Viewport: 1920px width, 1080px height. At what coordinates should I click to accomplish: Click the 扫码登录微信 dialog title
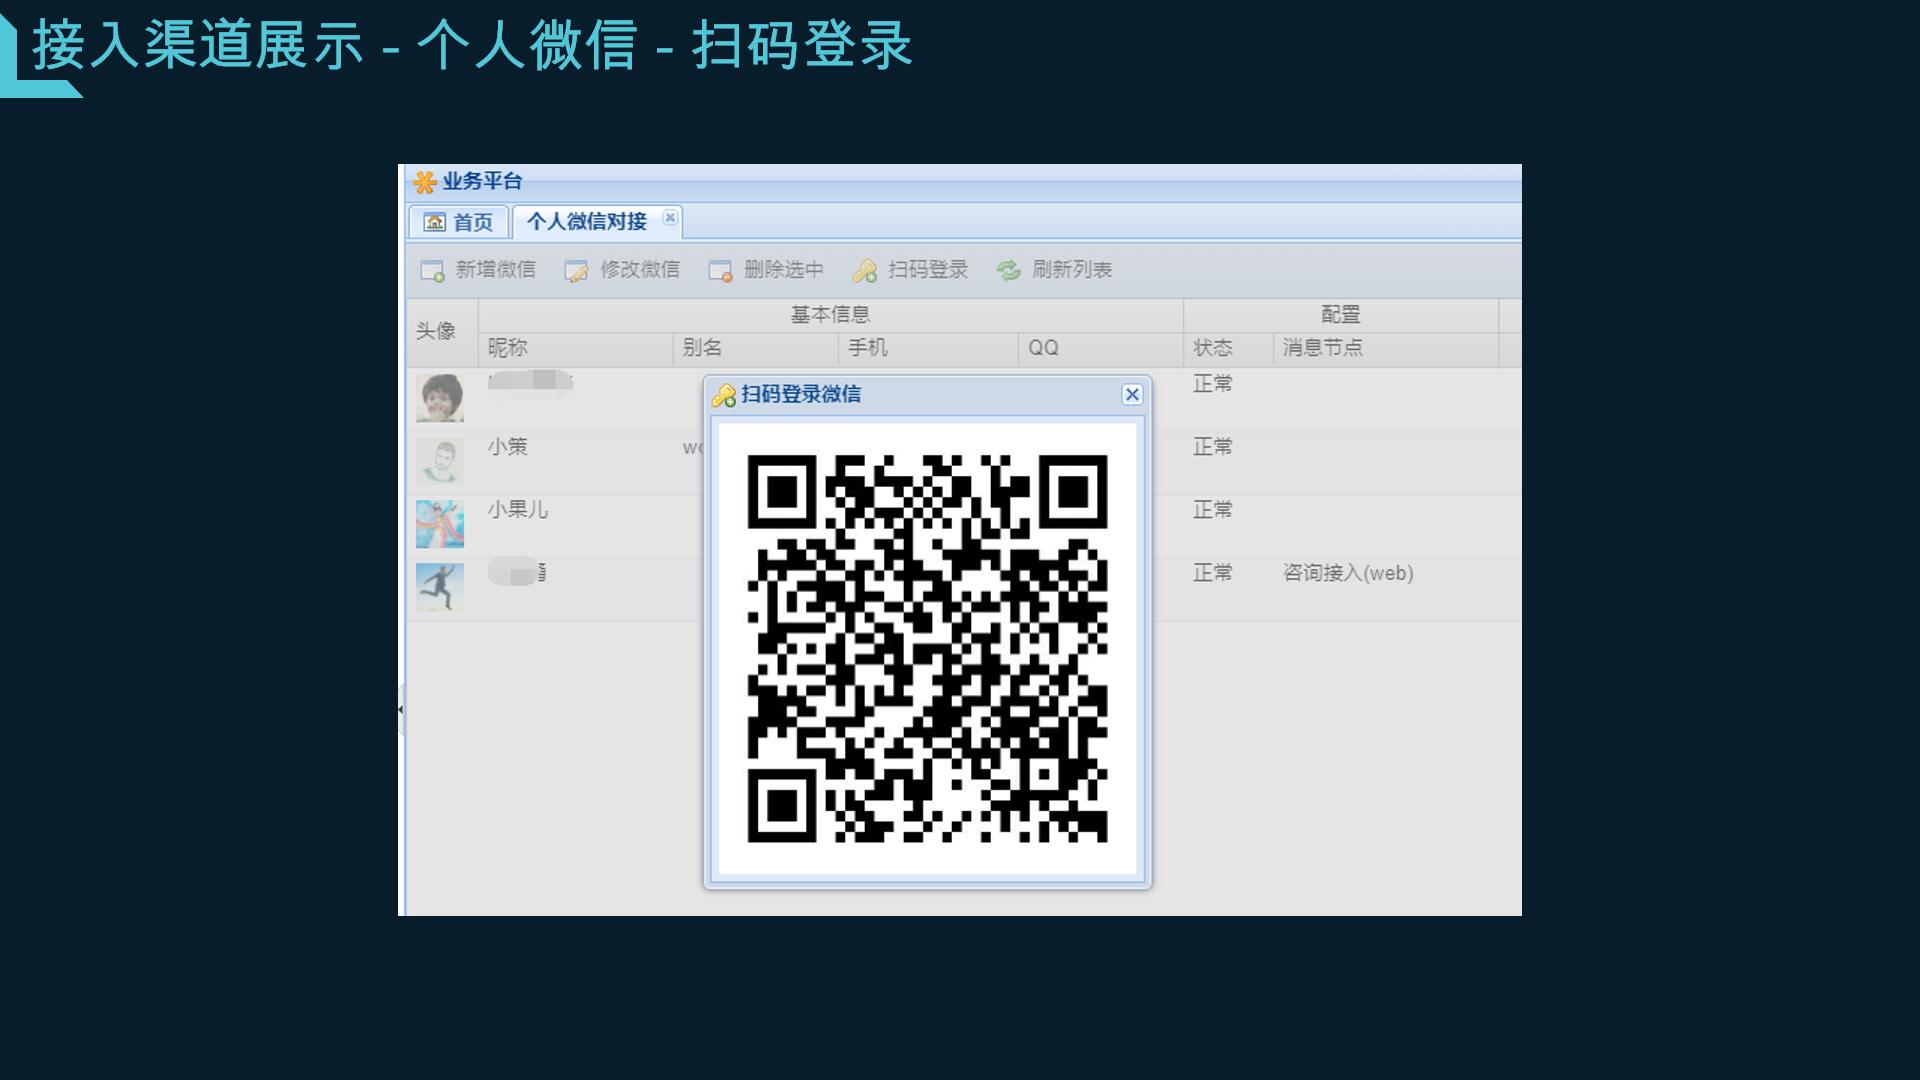click(801, 395)
